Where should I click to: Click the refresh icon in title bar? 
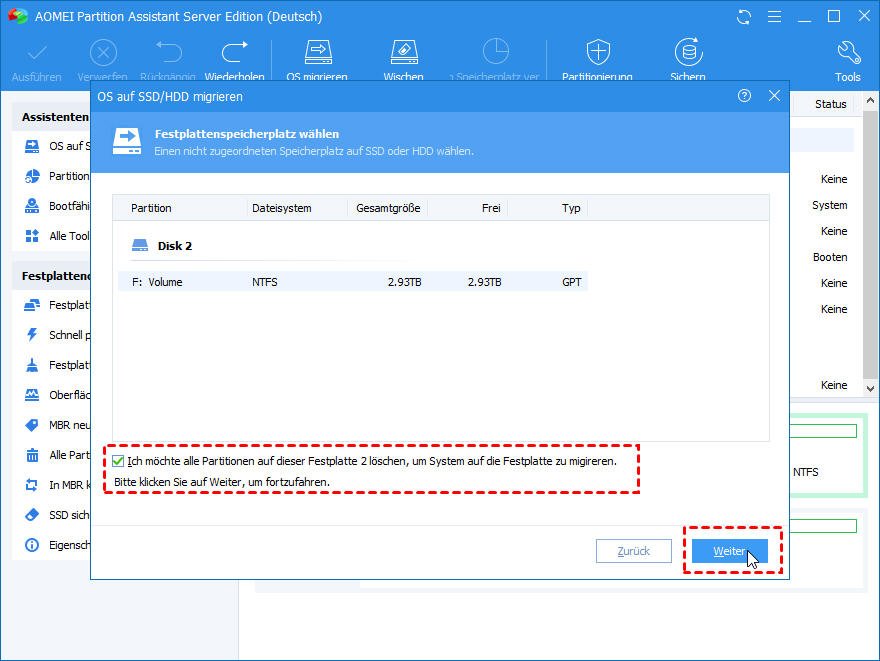coord(744,17)
